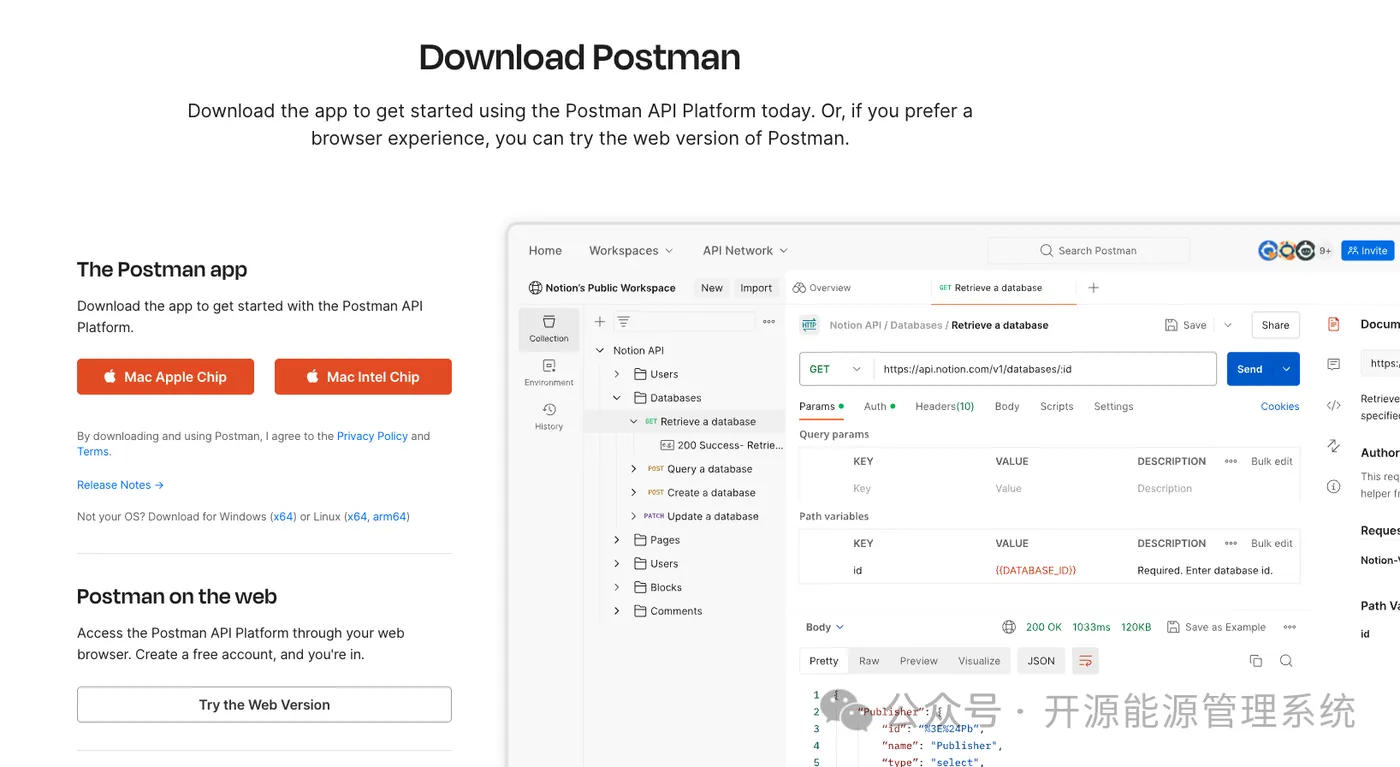Open the Privacy Policy link
Screen dimensions: 1400x767
(x=372, y=436)
